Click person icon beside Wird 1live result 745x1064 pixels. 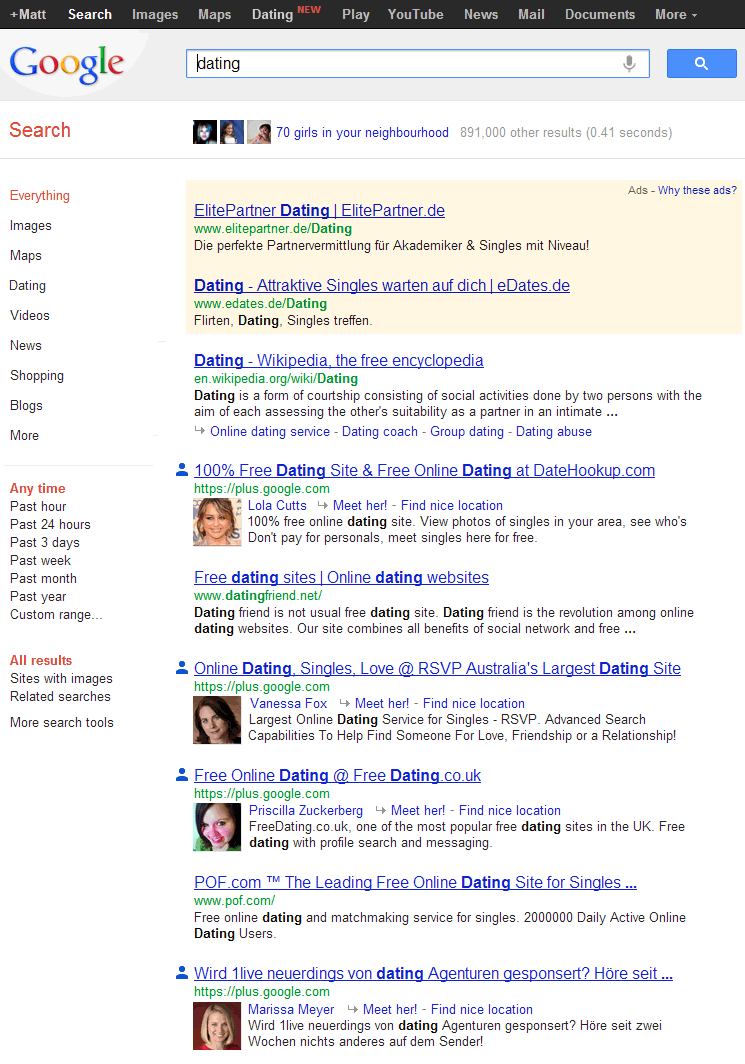182,972
